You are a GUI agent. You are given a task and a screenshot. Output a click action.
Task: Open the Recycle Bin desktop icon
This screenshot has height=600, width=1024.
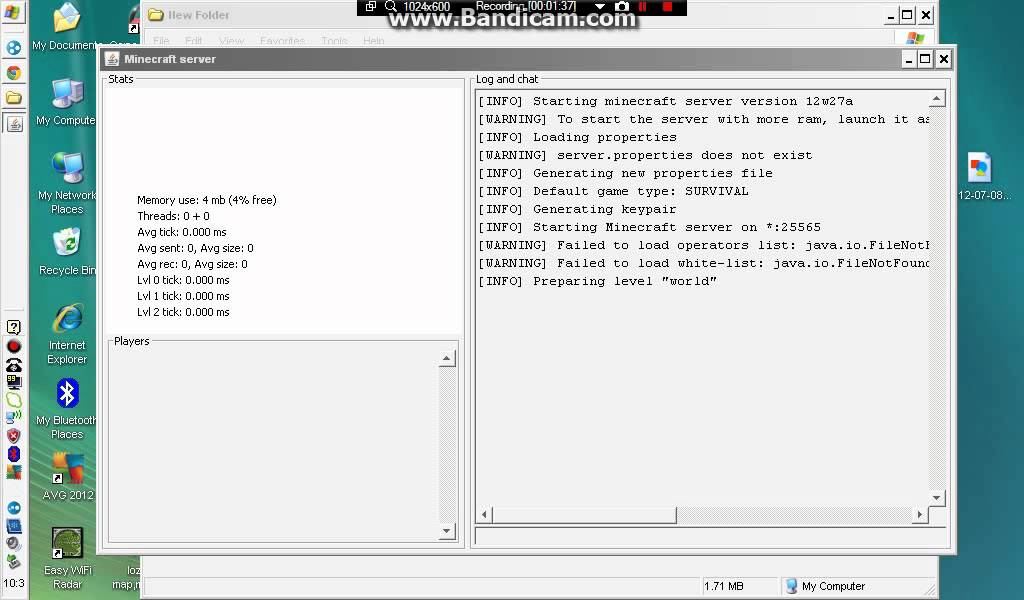(x=67, y=251)
